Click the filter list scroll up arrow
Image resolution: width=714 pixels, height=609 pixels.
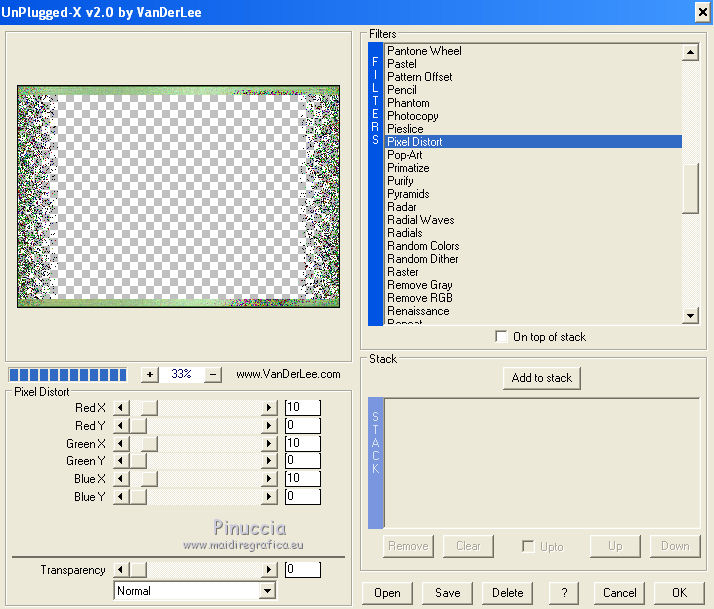point(690,52)
